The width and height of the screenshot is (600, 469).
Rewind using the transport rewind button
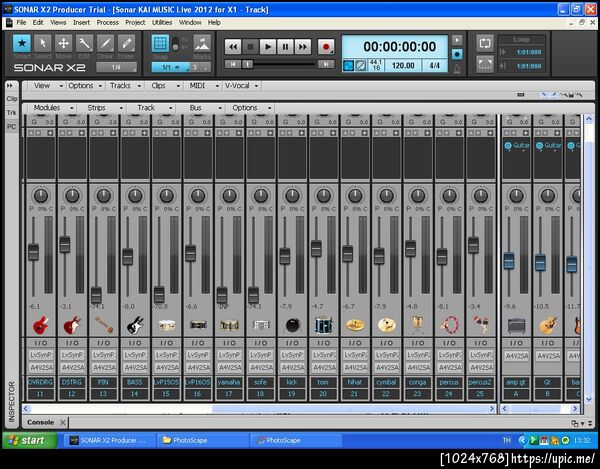(233, 47)
